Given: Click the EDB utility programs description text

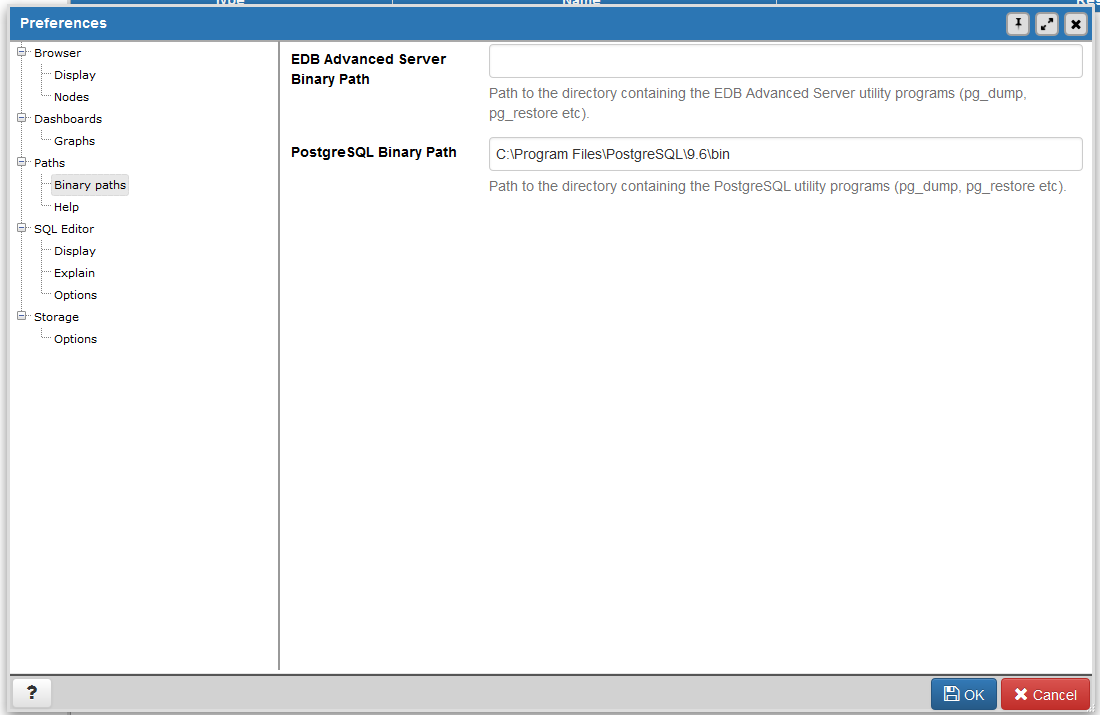Looking at the screenshot, I should pyautogui.click(x=758, y=103).
